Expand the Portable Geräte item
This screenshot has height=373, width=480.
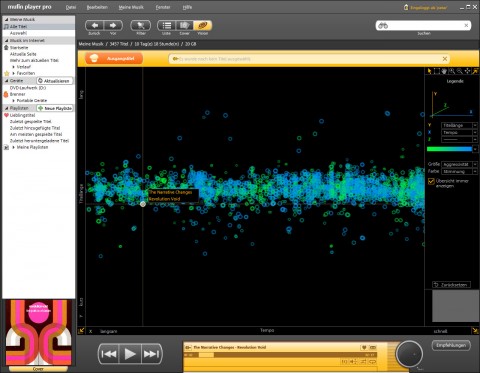coord(13,100)
